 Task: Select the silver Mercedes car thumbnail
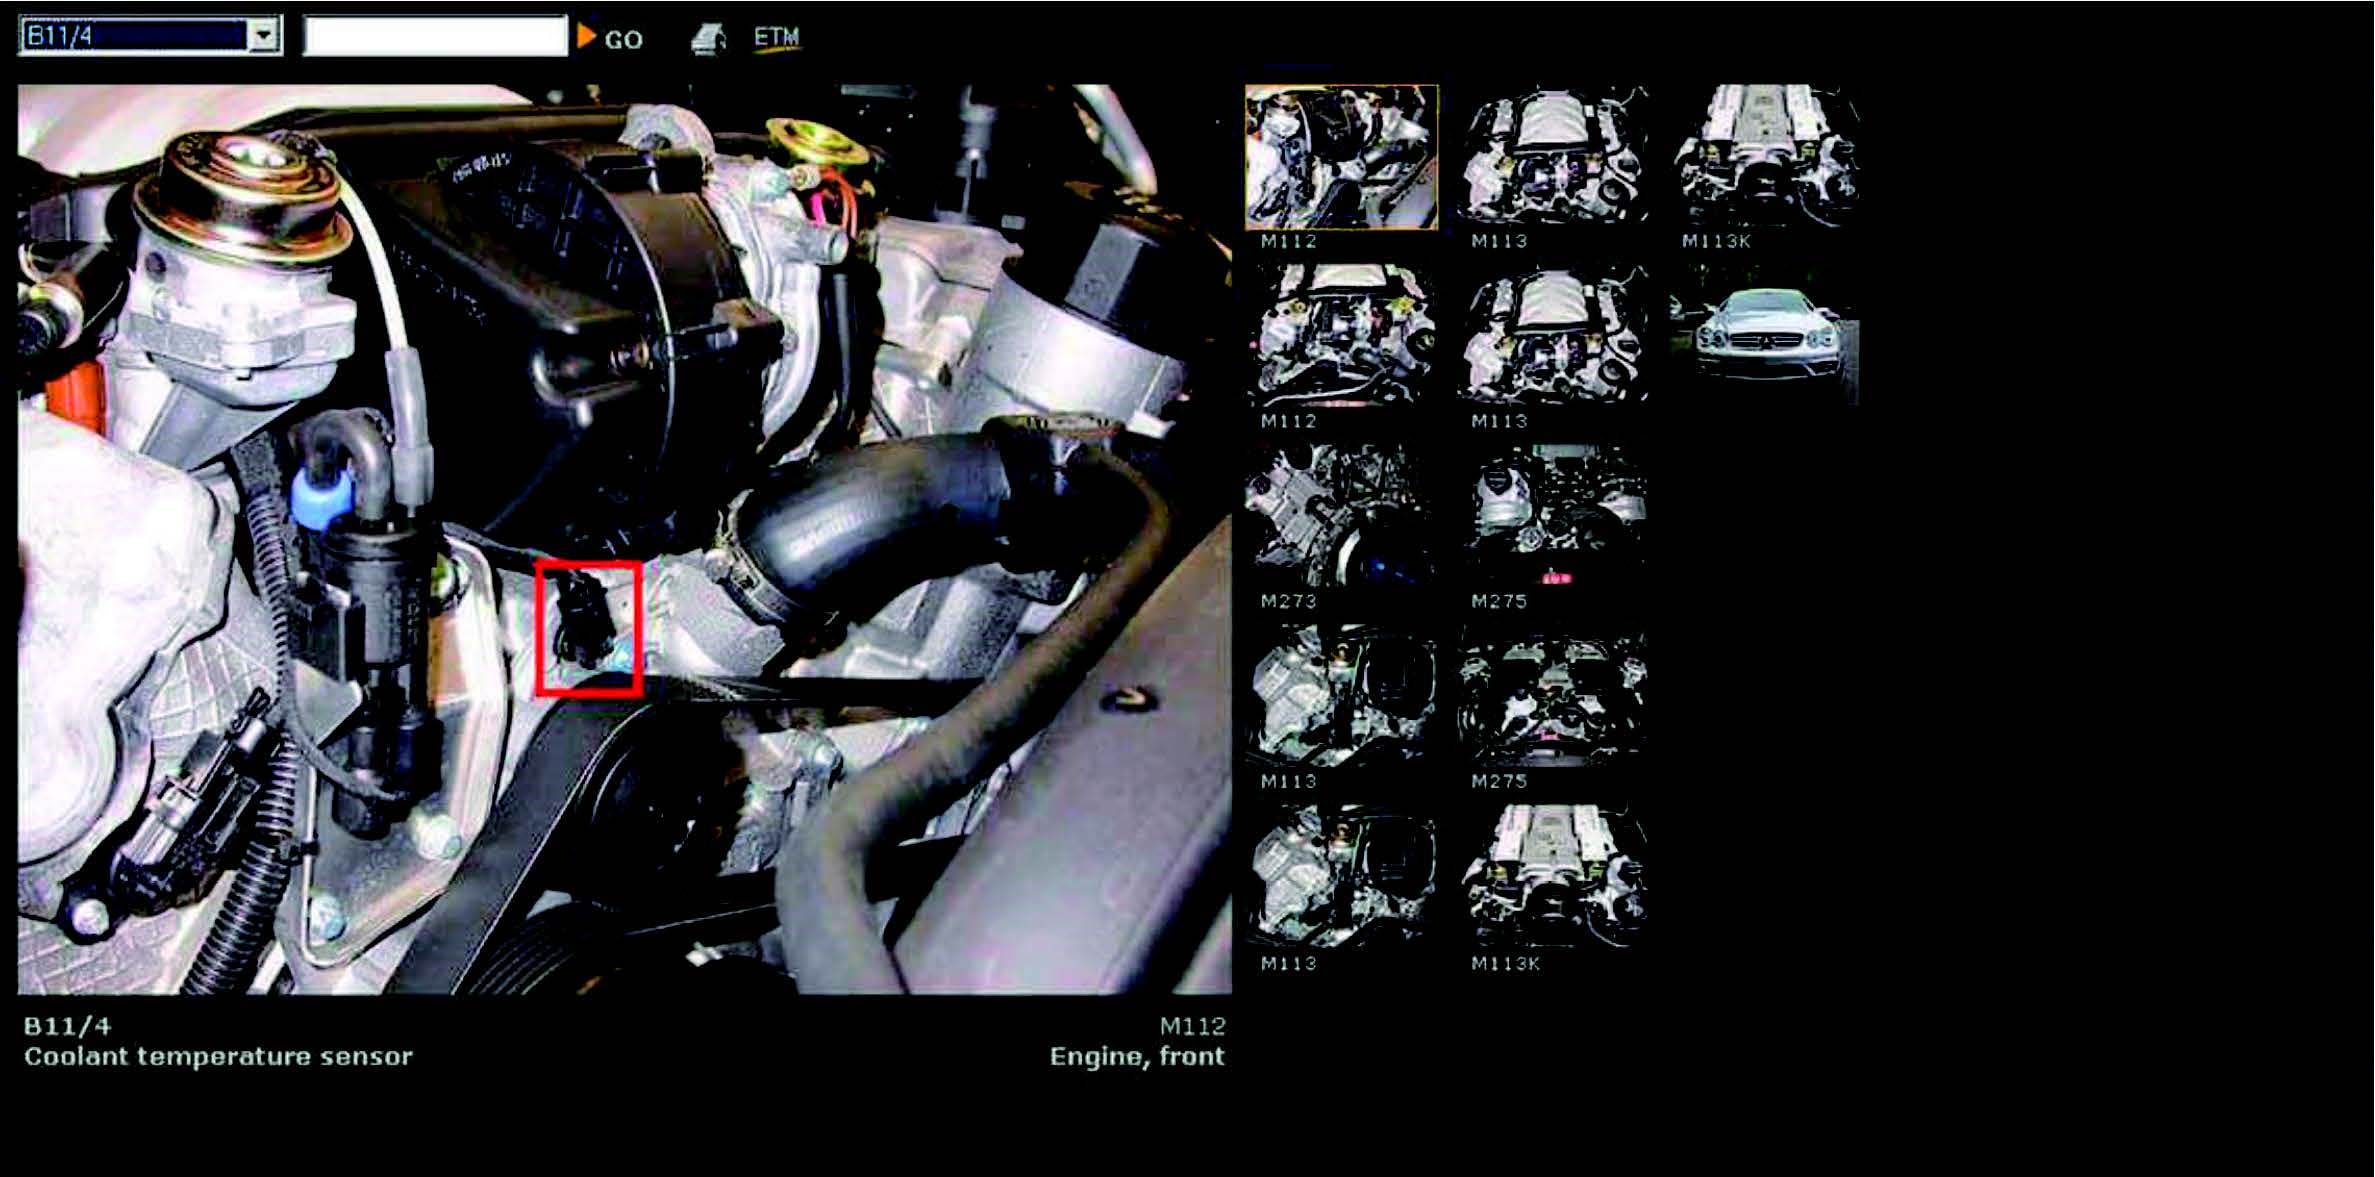[x=1765, y=335]
